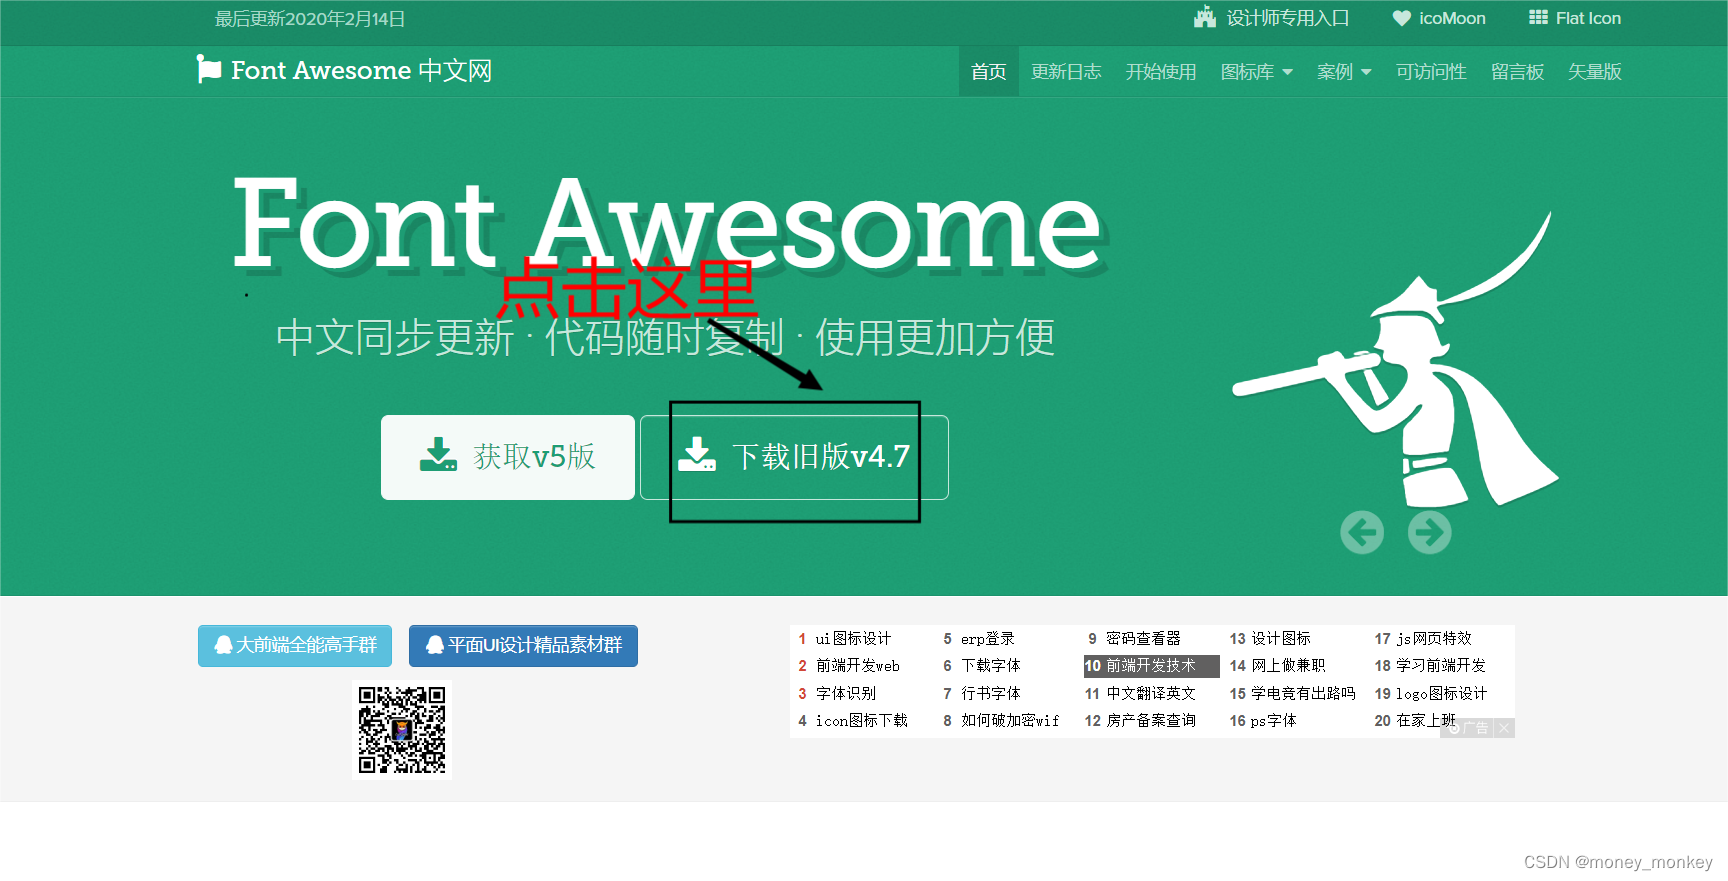This screenshot has width=1728, height=881.
Task: Click QQ penguin icon in 平面UI设计精品素材群 button
Action: pos(435,645)
